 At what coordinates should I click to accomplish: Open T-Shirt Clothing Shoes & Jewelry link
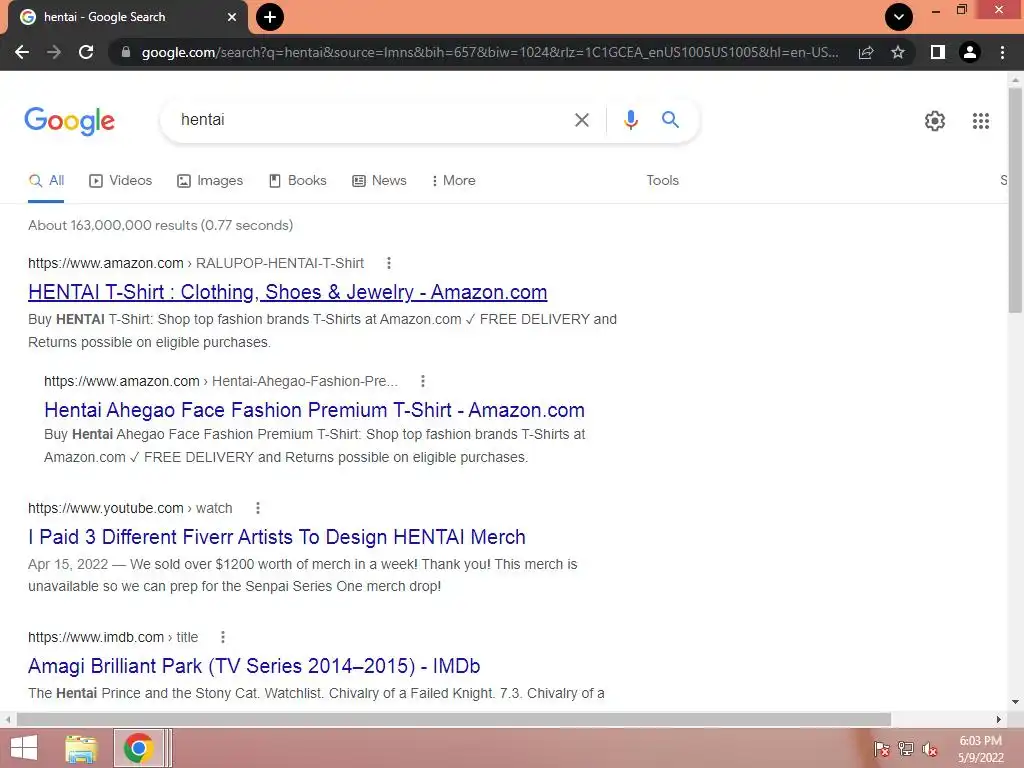287,292
